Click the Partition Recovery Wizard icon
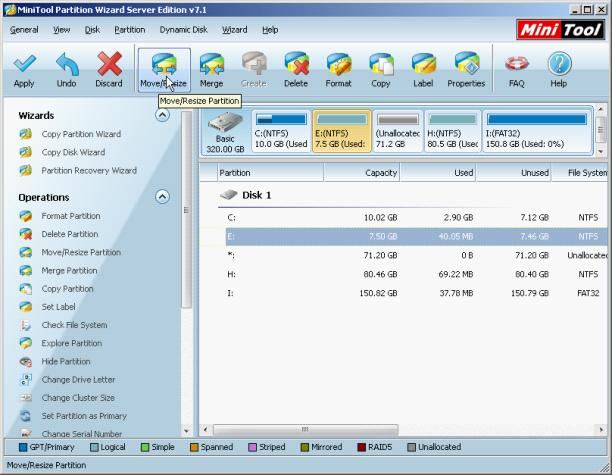This screenshot has width=612, height=475. 26,171
